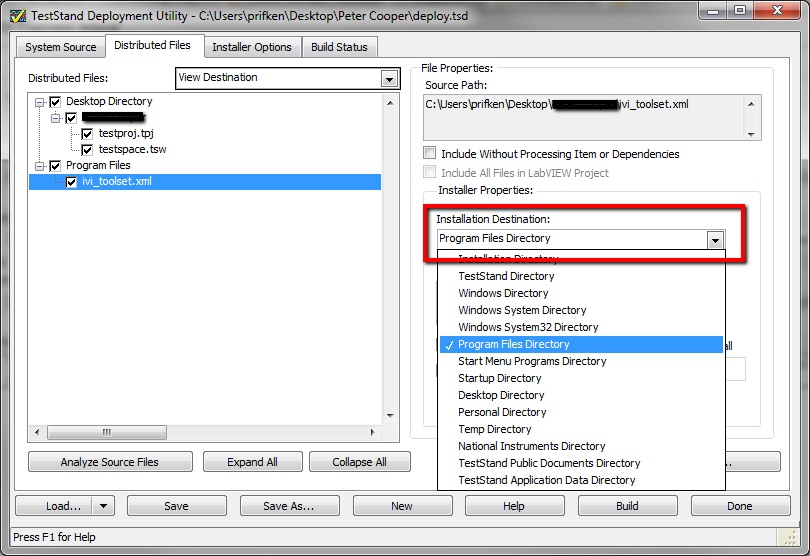The image size is (810, 556).
Task: Click the Load... button
Action: click(x=54, y=506)
